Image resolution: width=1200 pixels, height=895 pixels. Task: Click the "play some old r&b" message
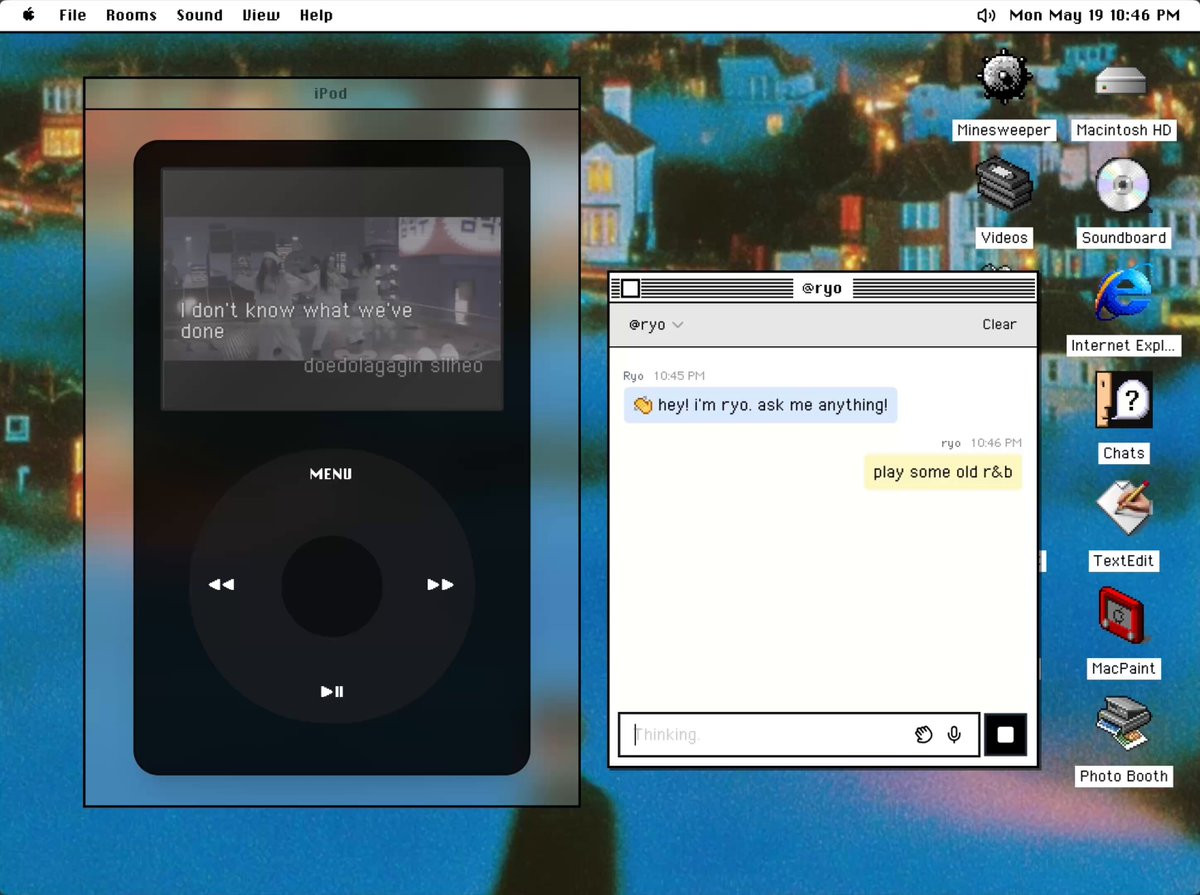[943, 472]
